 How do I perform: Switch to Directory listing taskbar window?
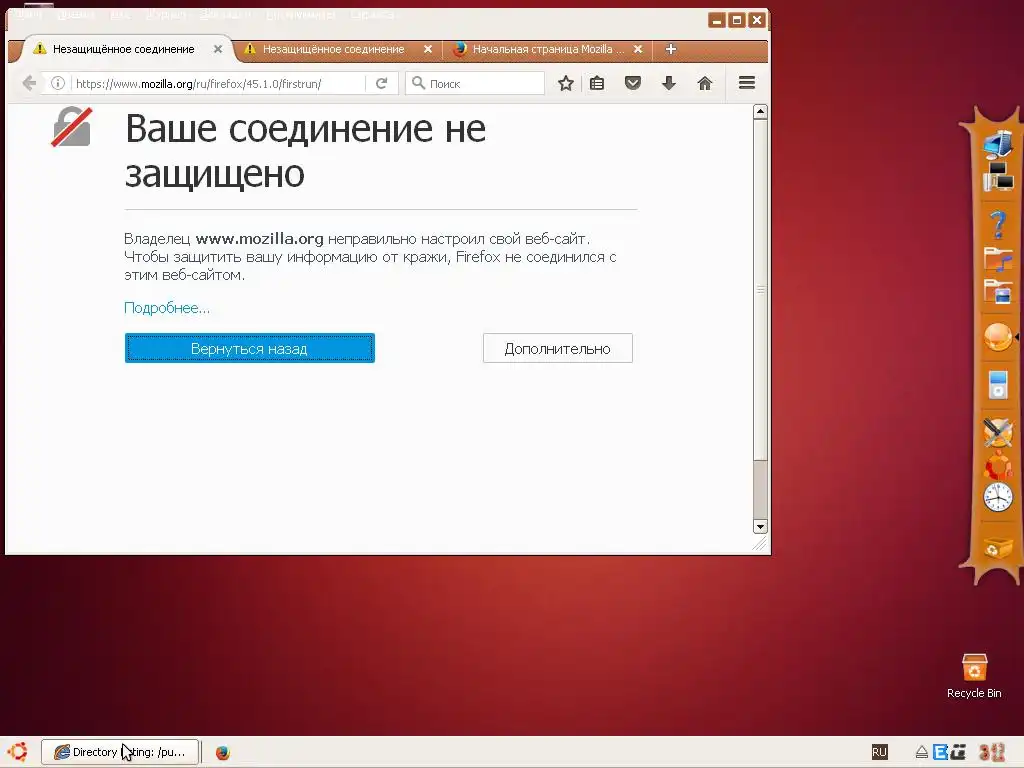pos(120,752)
